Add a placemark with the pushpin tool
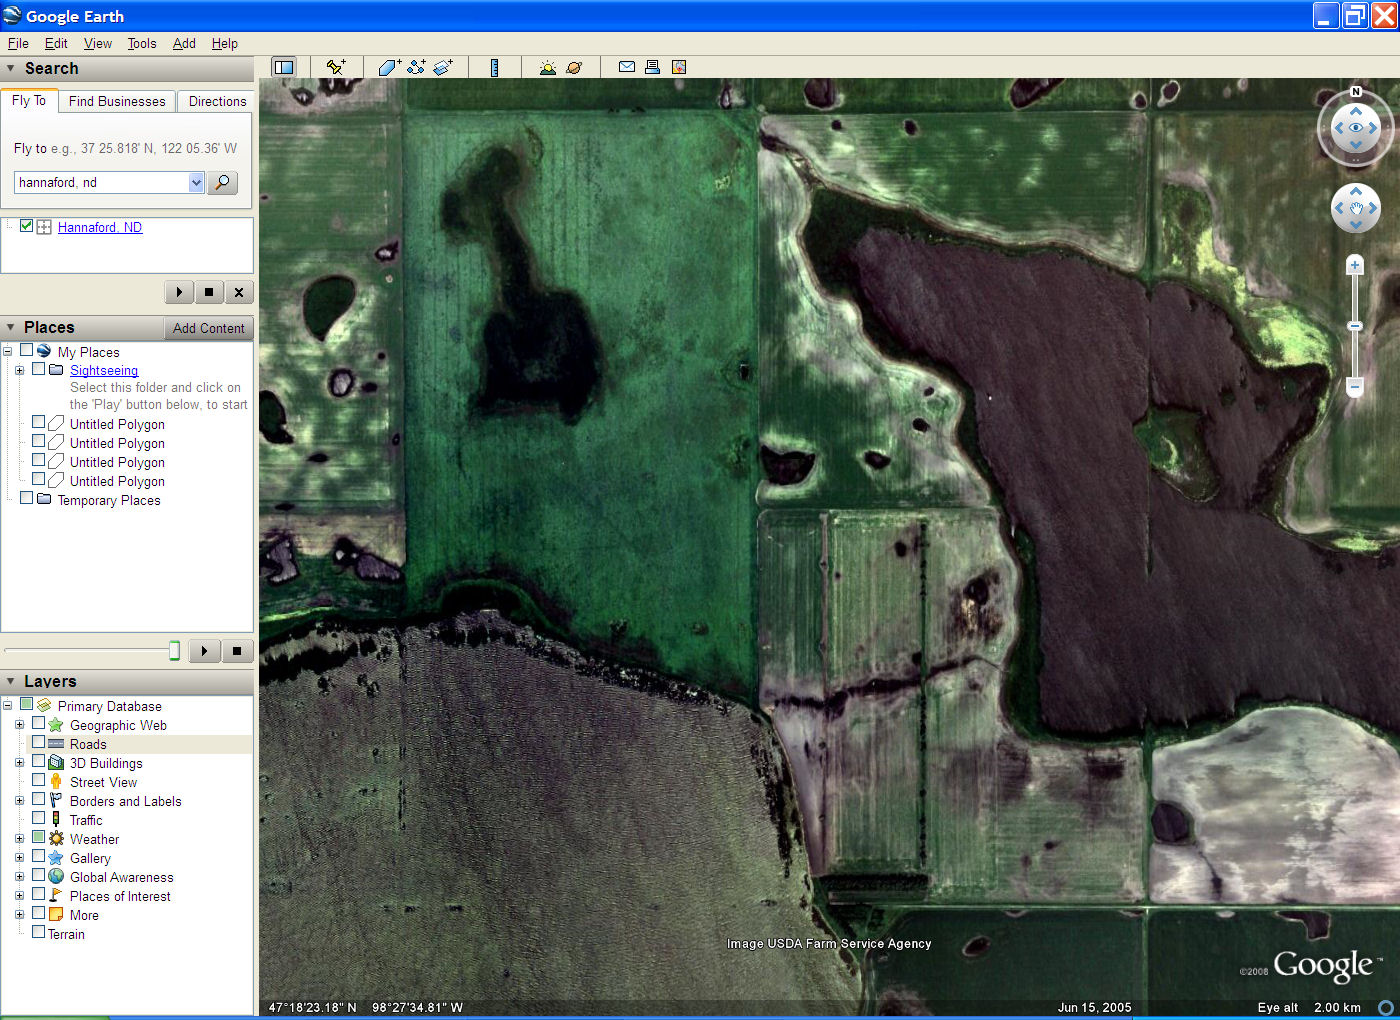 click(x=336, y=67)
